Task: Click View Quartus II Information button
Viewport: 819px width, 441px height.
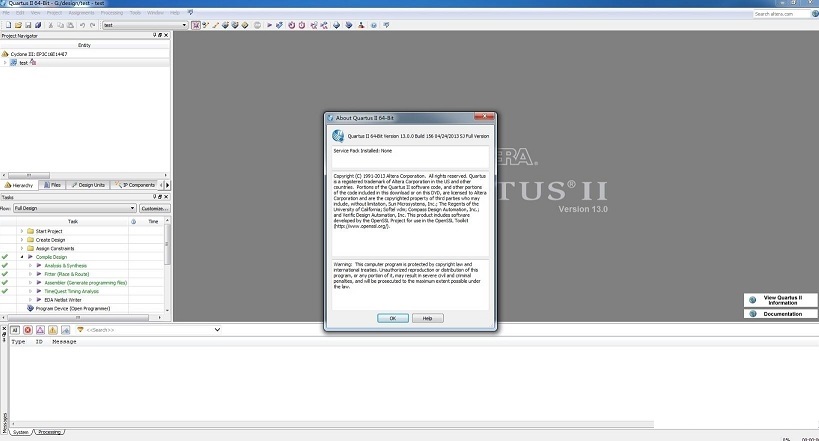Action: (x=780, y=300)
